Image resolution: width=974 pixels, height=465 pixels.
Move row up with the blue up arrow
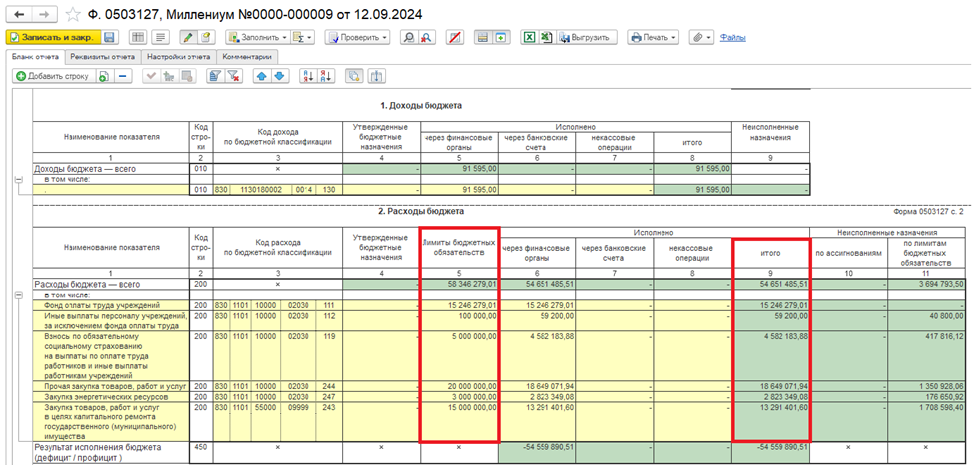pyautogui.click(x=262, y=76)
